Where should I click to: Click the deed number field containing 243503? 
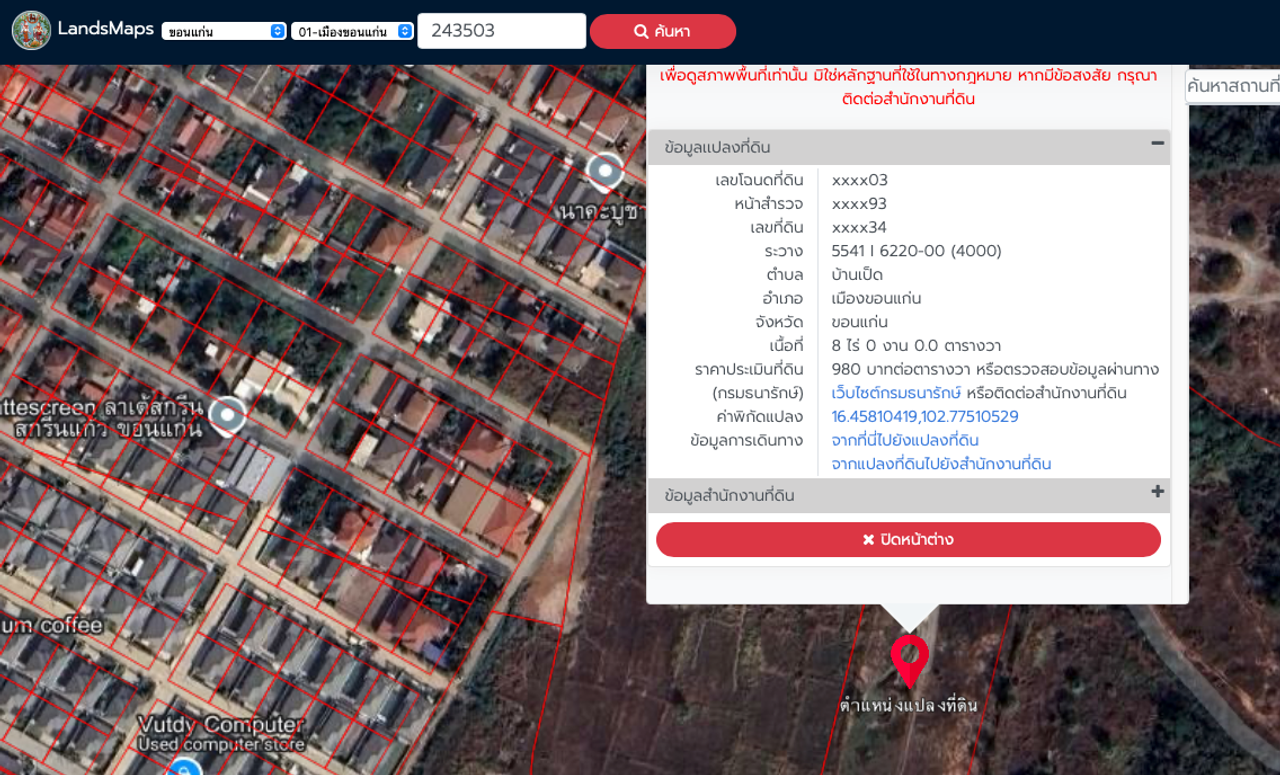click(501, 31)
